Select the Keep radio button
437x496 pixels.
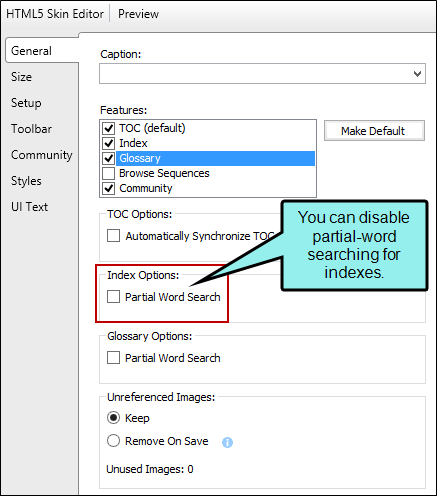pyautogui.click(x=113, y=418)
